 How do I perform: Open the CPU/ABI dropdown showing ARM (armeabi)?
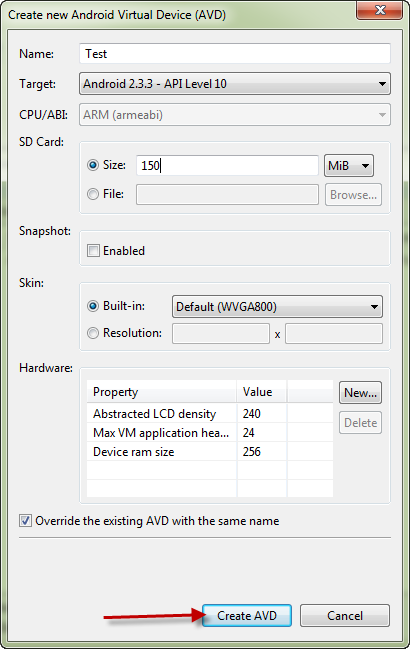[x=235, y=115]
